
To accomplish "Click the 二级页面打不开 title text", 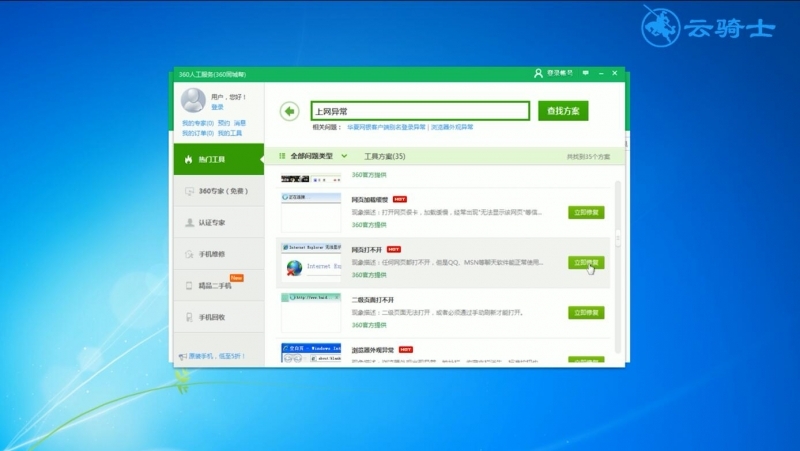I will point(373,299).
